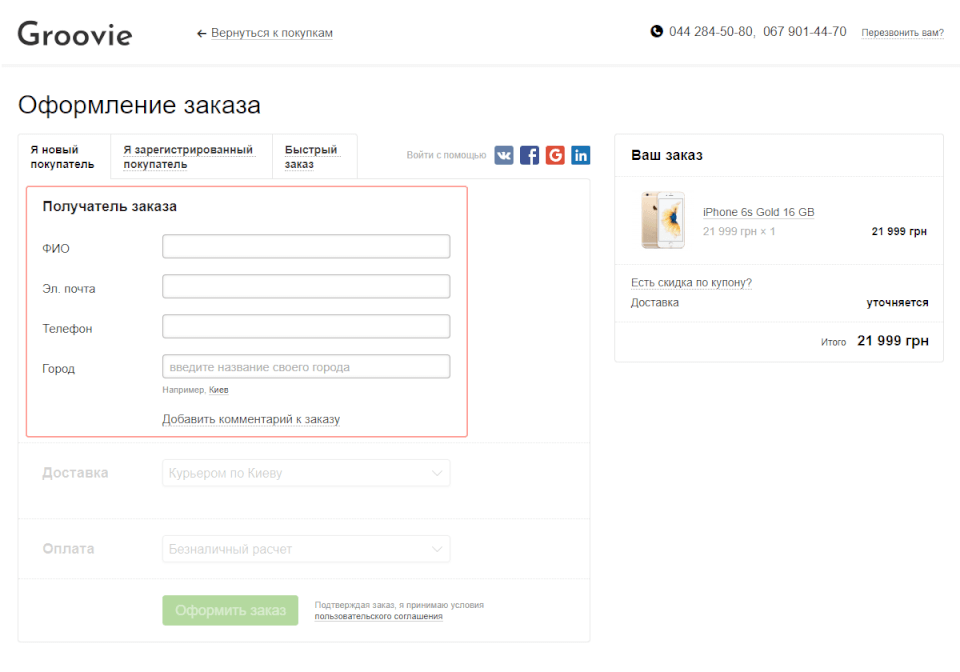Sign in with VK icon
960x672 pixels.
click(x=504, y=155)
